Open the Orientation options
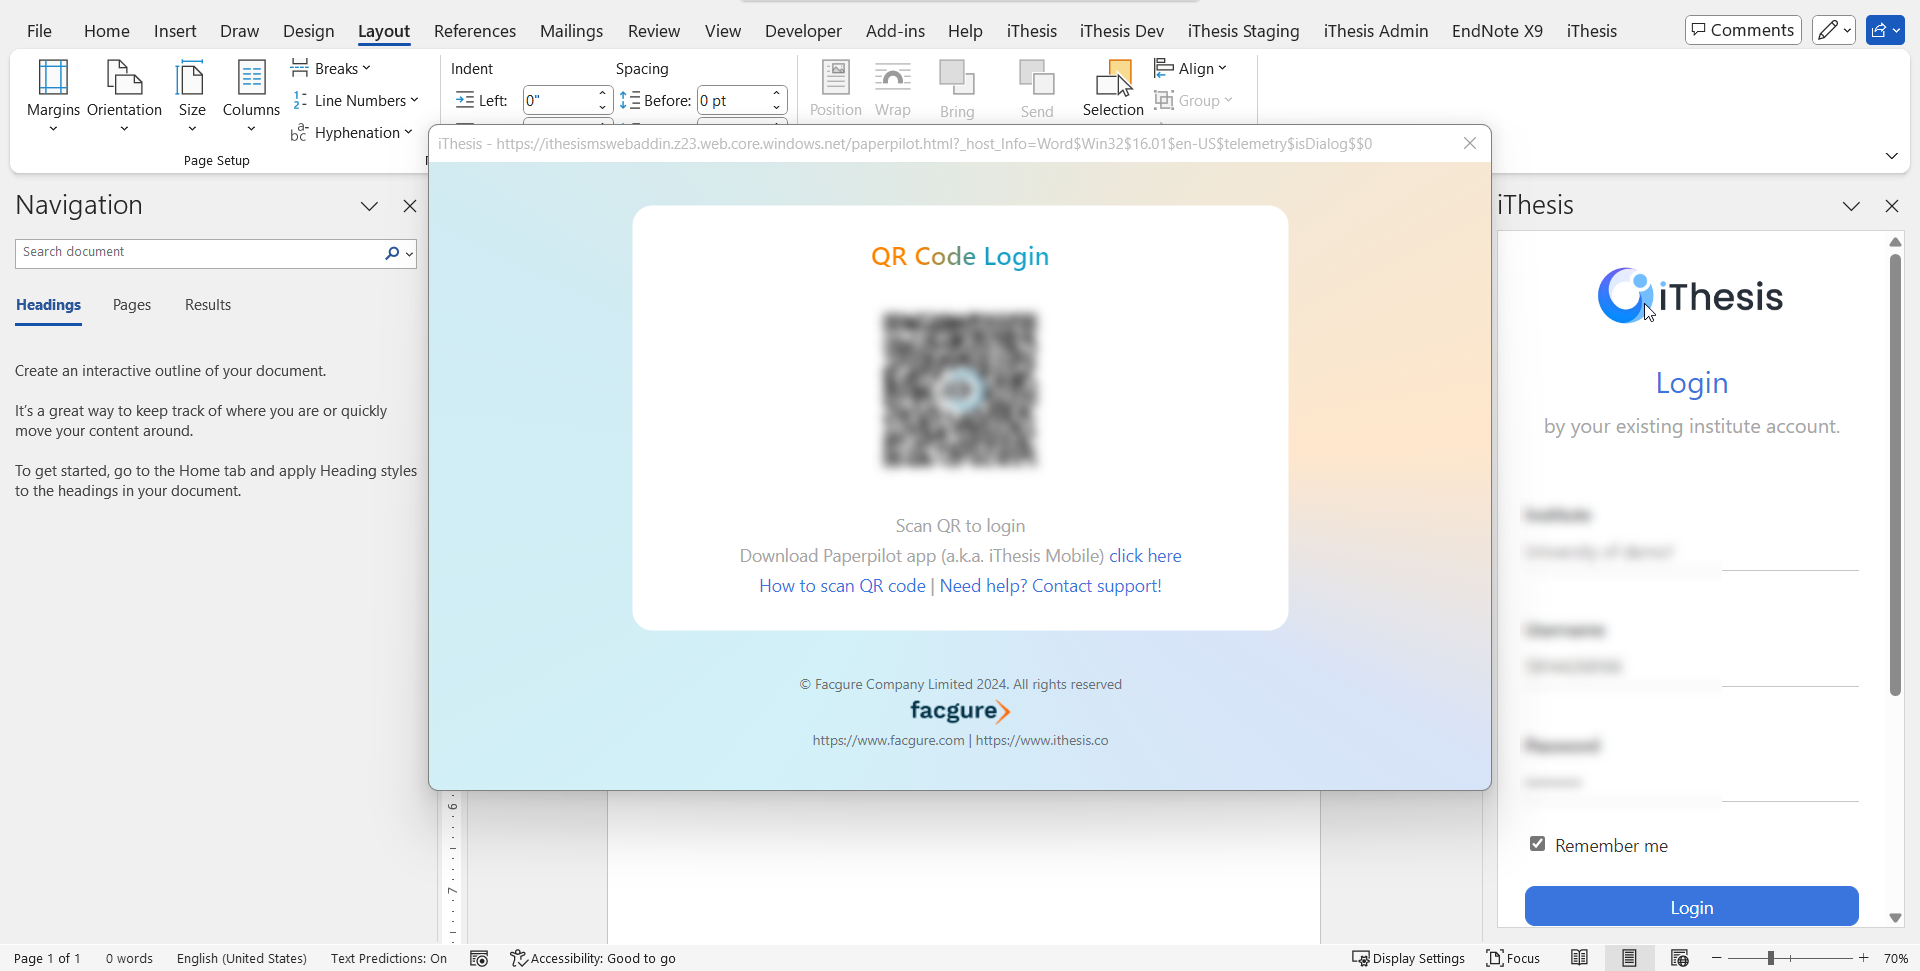Screen dimensions: 1920x971 pos(124,96)
